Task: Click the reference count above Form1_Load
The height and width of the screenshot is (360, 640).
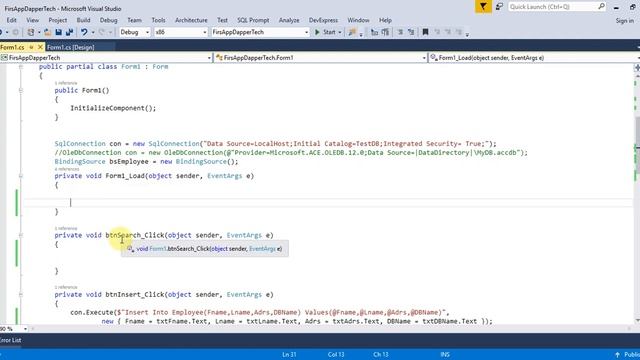Action: [67, 169]
